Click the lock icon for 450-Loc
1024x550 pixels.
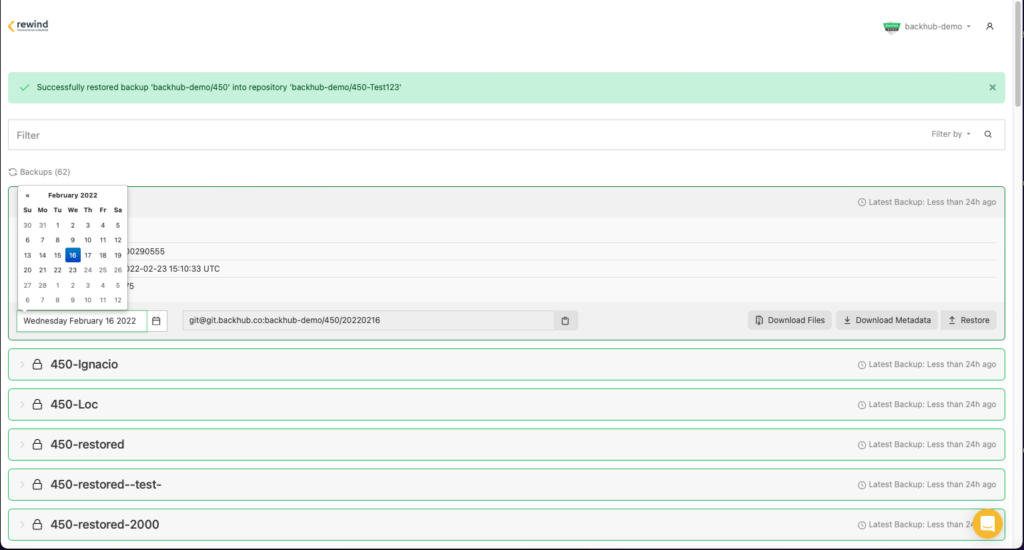click(x=37, y=404)
